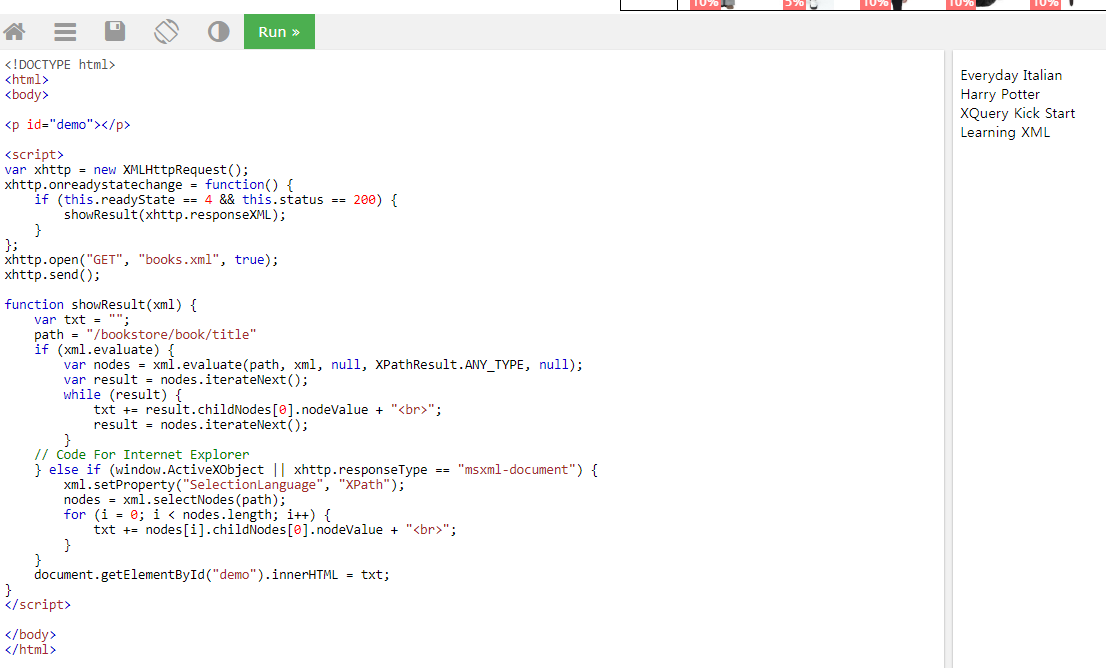
Task: Run the code with the green Run button
Action: pos(279,32)
